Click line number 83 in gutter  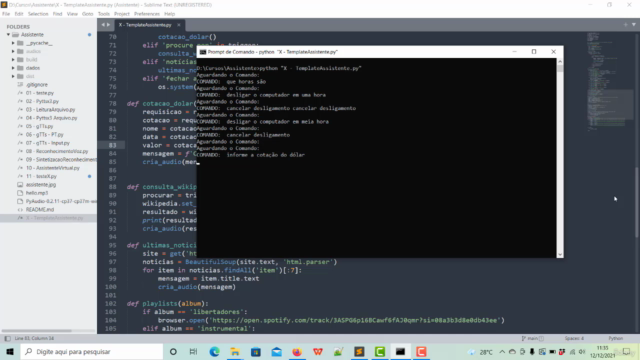tap(112, 145)
